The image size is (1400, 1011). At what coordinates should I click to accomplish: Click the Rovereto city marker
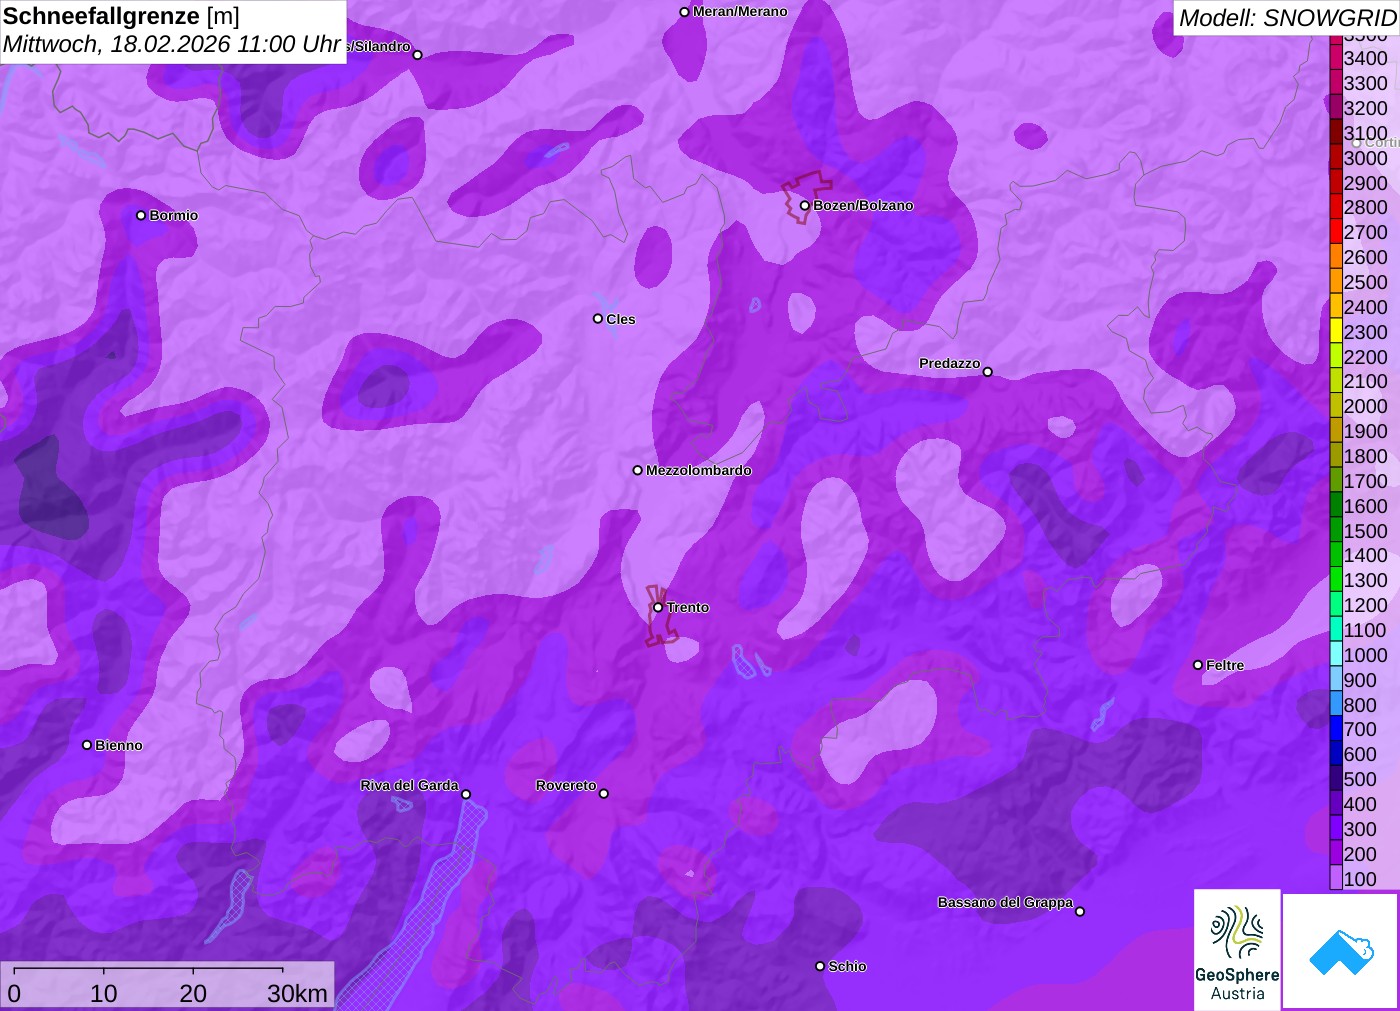(604, 794)
